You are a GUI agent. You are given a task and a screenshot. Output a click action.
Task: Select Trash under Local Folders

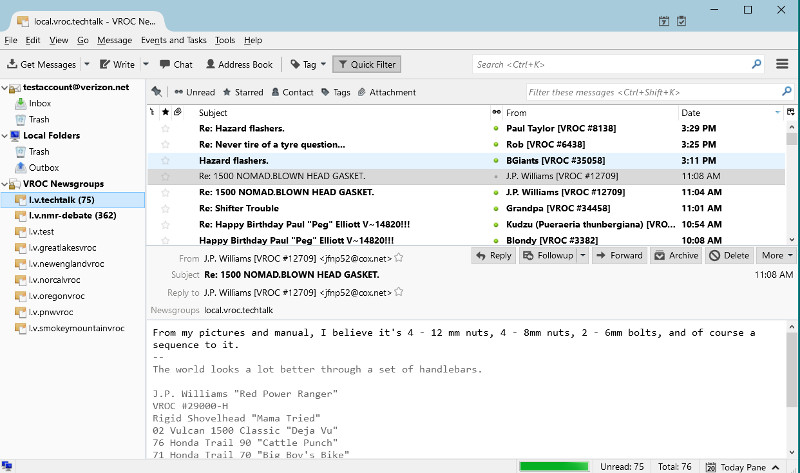point(33,152)
